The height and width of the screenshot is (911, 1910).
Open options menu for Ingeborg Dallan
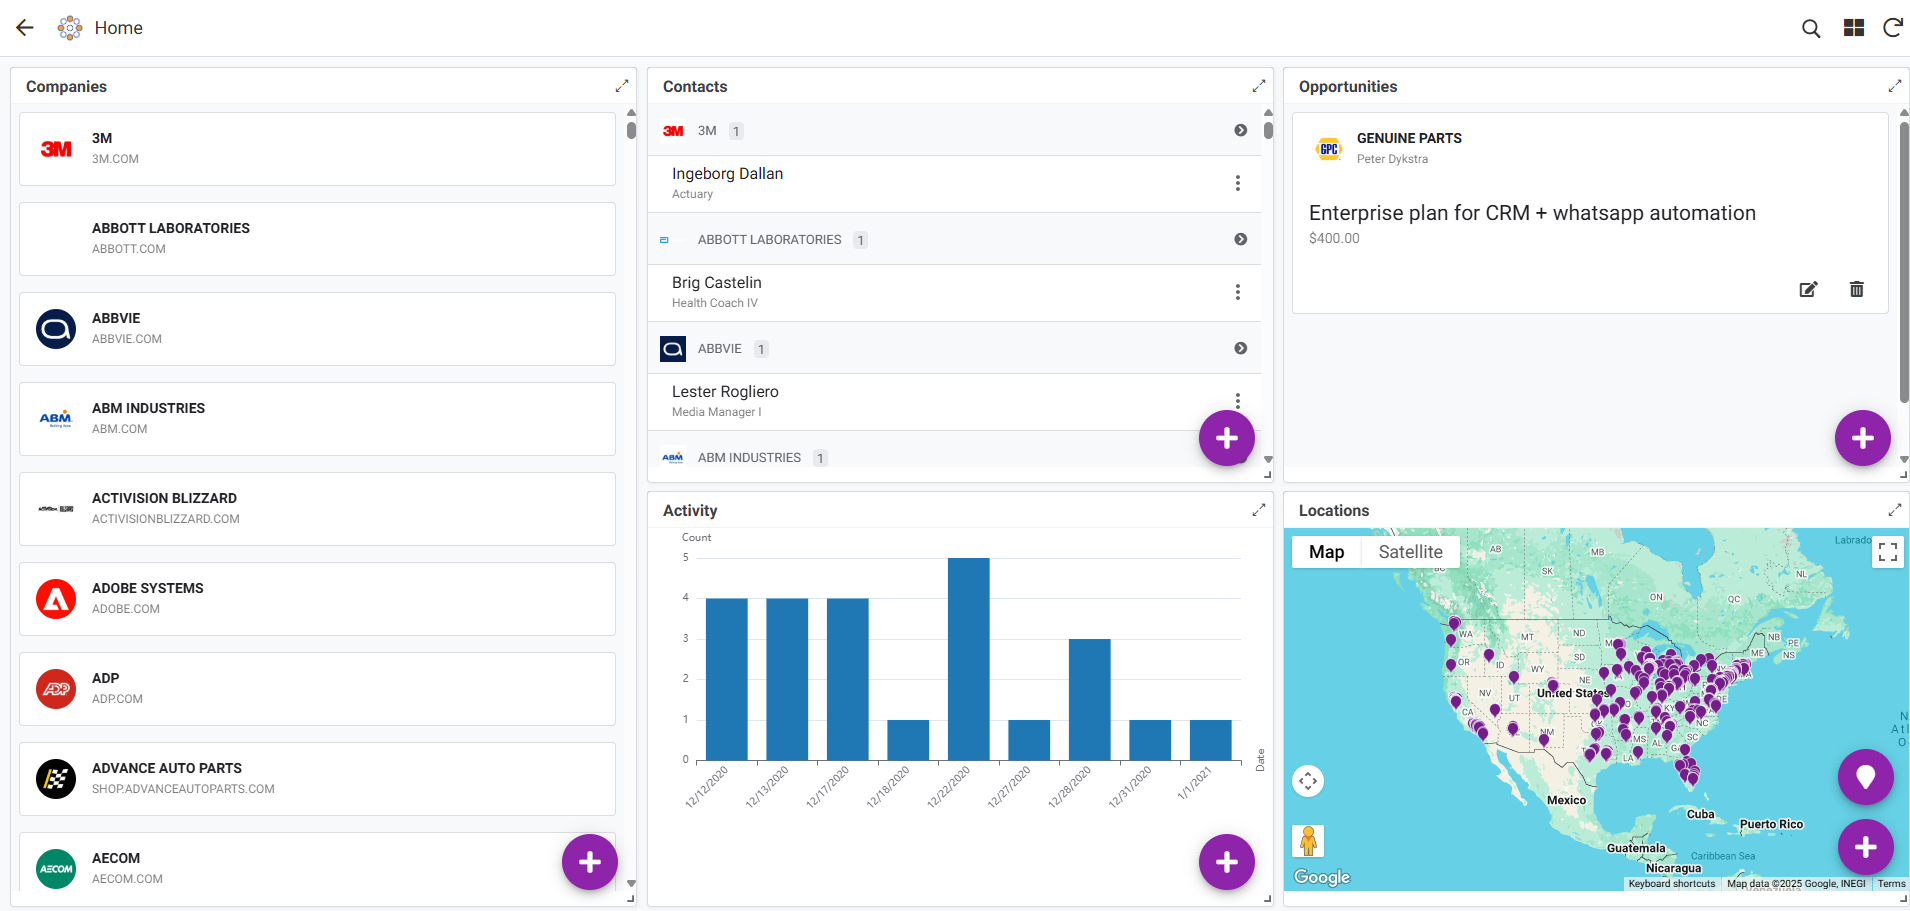1238,183
